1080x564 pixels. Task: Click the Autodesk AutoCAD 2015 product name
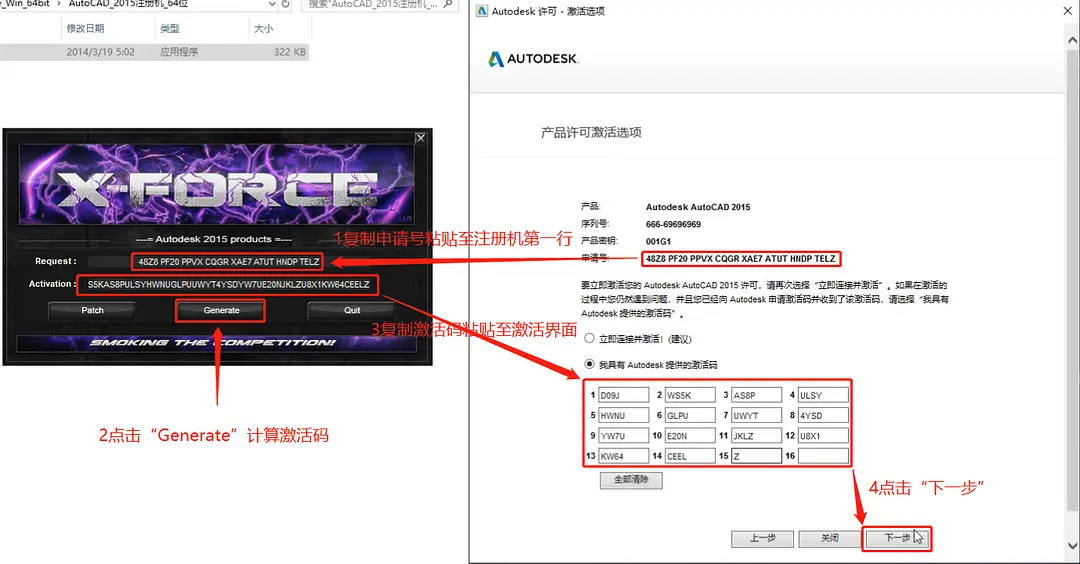coord(698,207)
